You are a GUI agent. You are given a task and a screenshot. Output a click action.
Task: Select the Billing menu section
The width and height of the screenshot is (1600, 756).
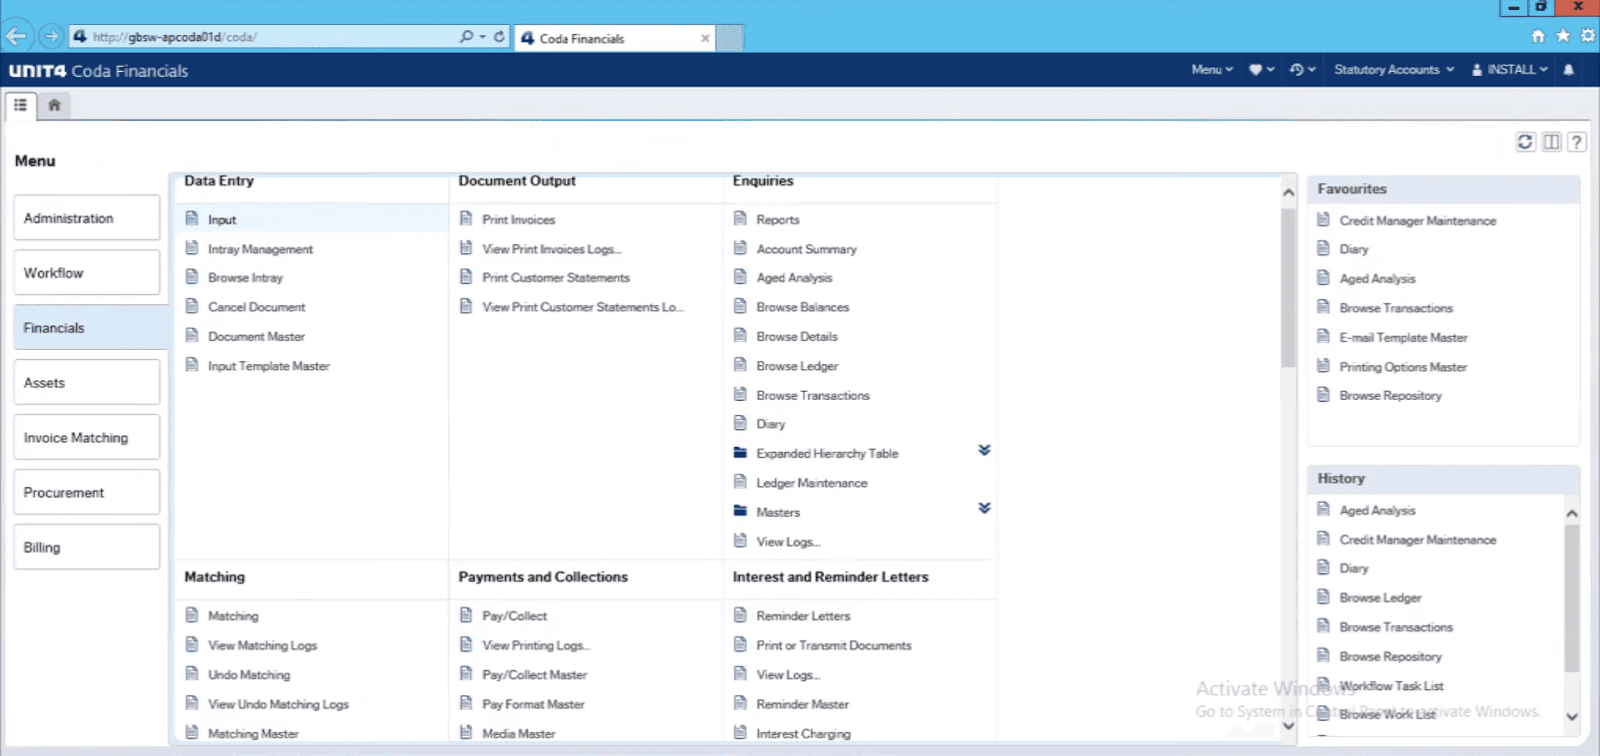tap(87, 548)
